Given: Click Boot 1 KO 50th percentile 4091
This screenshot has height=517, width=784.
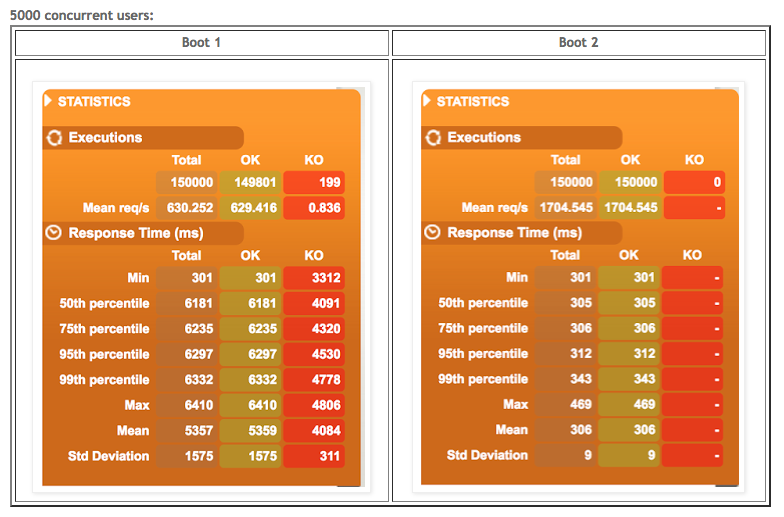Looking at the screenshot, I should click(314, 304).
